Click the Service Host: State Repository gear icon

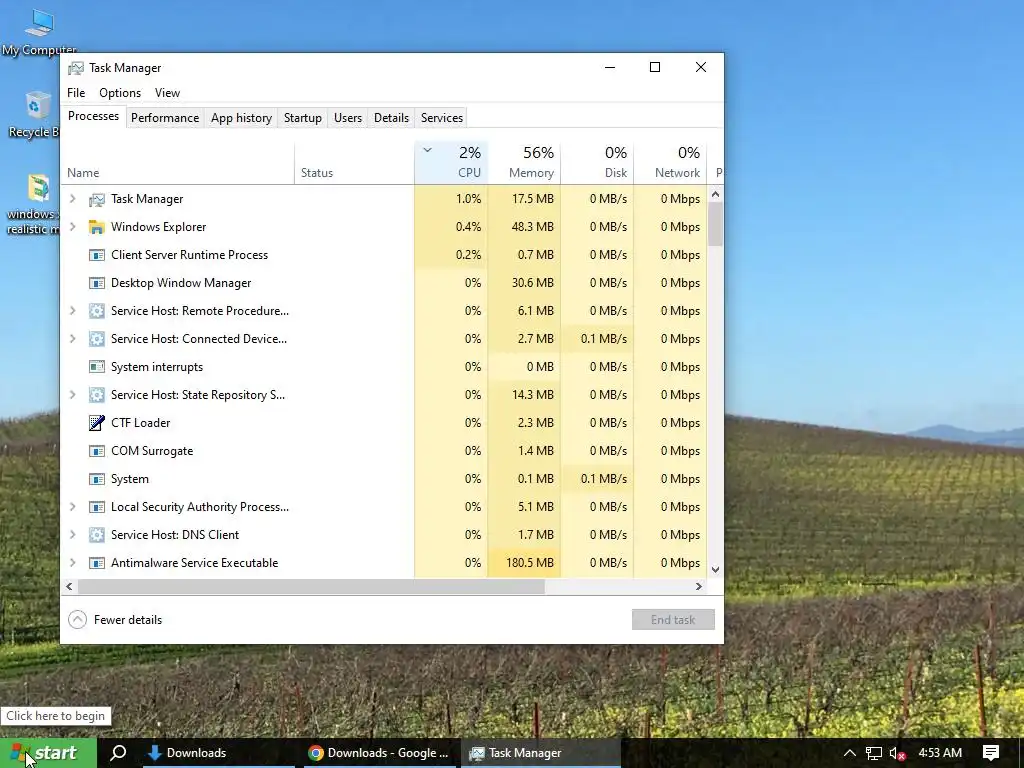(x=97, y=395)
